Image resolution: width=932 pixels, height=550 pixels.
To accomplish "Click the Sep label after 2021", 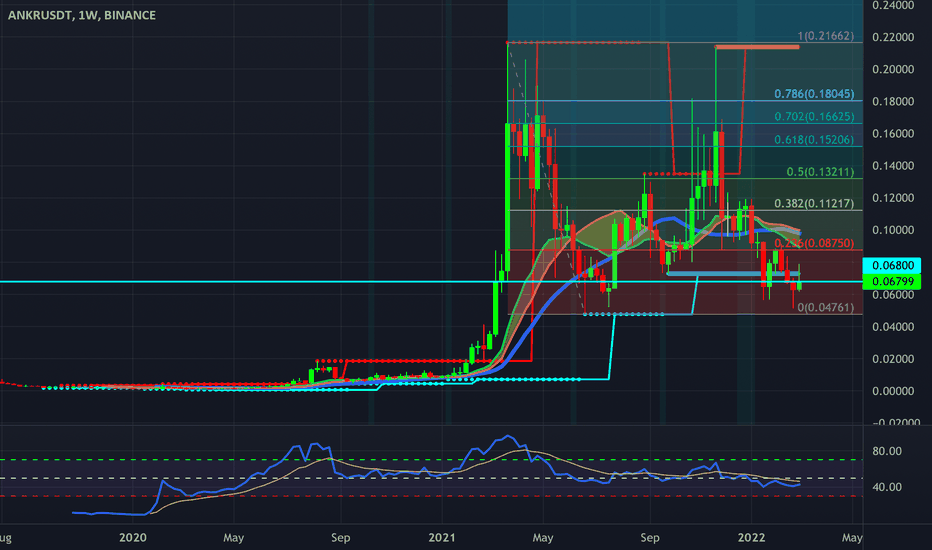I will pos(650,538).
